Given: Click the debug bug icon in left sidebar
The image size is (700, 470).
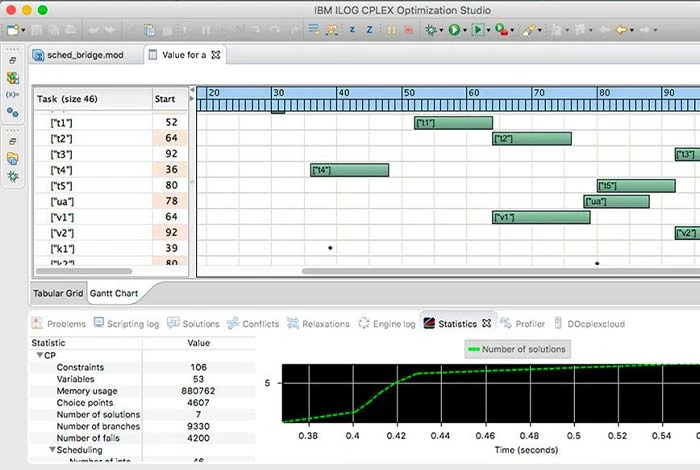Looking at the screenshot, I should [x=13, y=176].
